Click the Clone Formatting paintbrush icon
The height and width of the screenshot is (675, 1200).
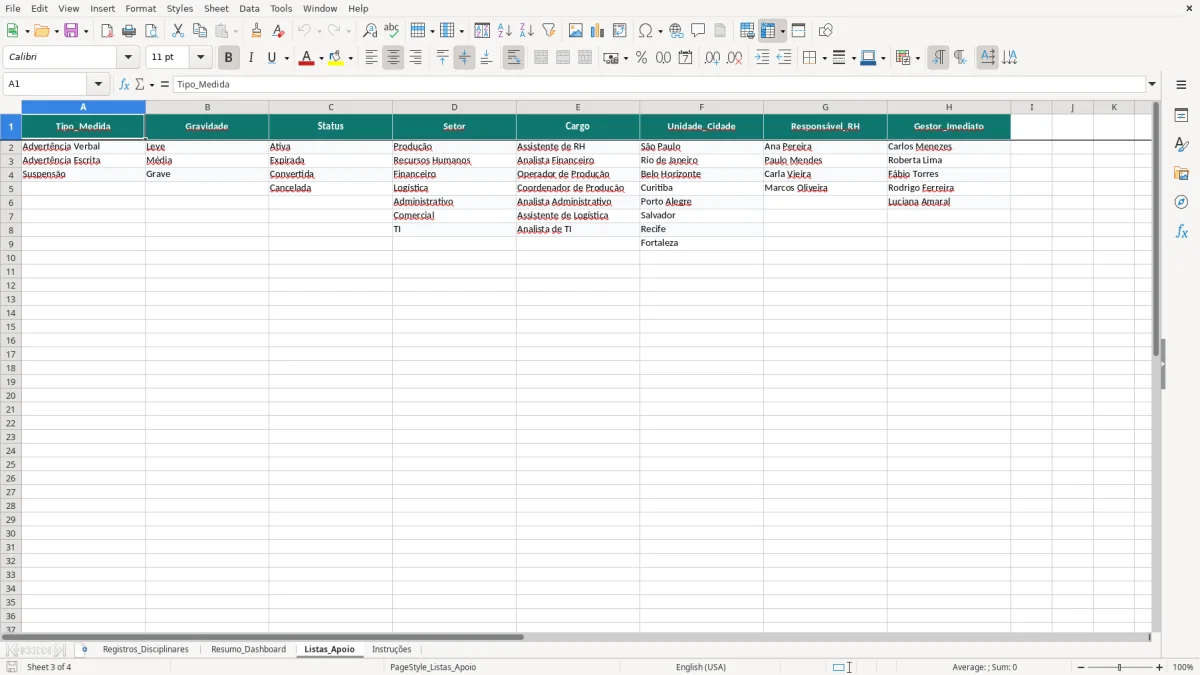(x=257, y=31)
